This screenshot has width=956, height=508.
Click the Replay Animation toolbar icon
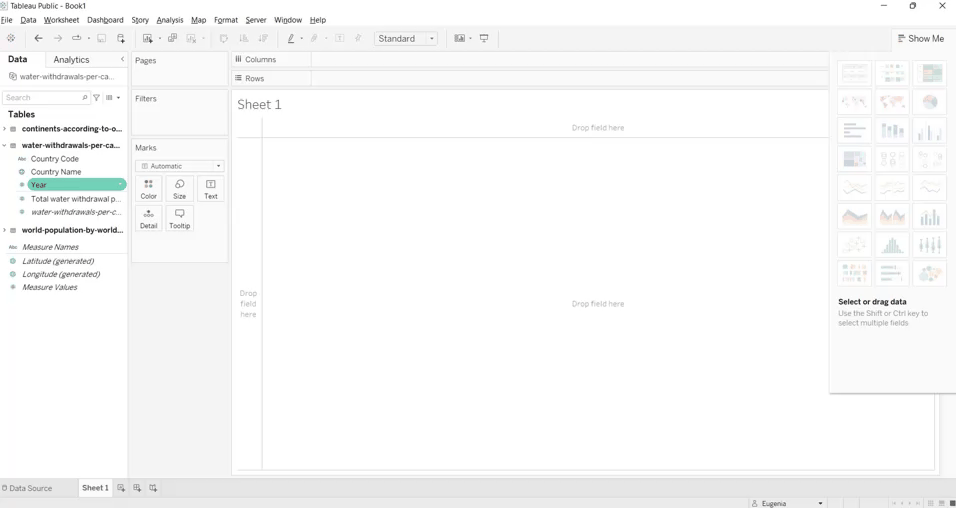[x=77, y=38]
